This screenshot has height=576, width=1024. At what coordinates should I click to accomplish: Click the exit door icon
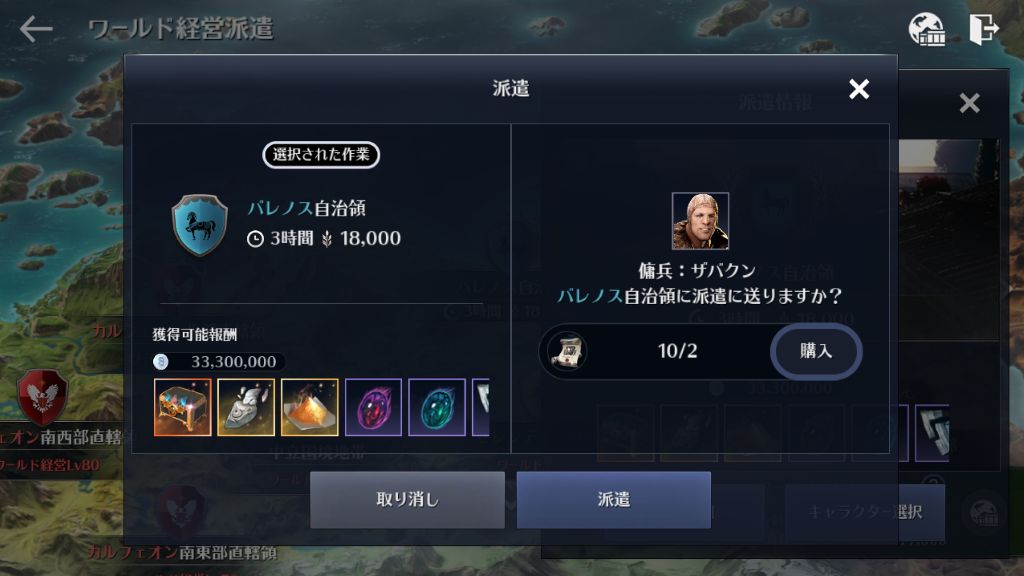point(984,29)
